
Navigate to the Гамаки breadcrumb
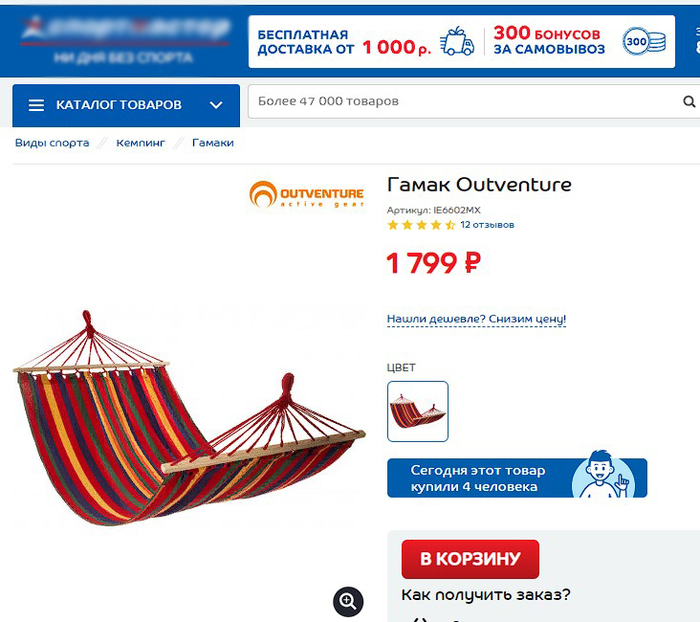[213, 143]
